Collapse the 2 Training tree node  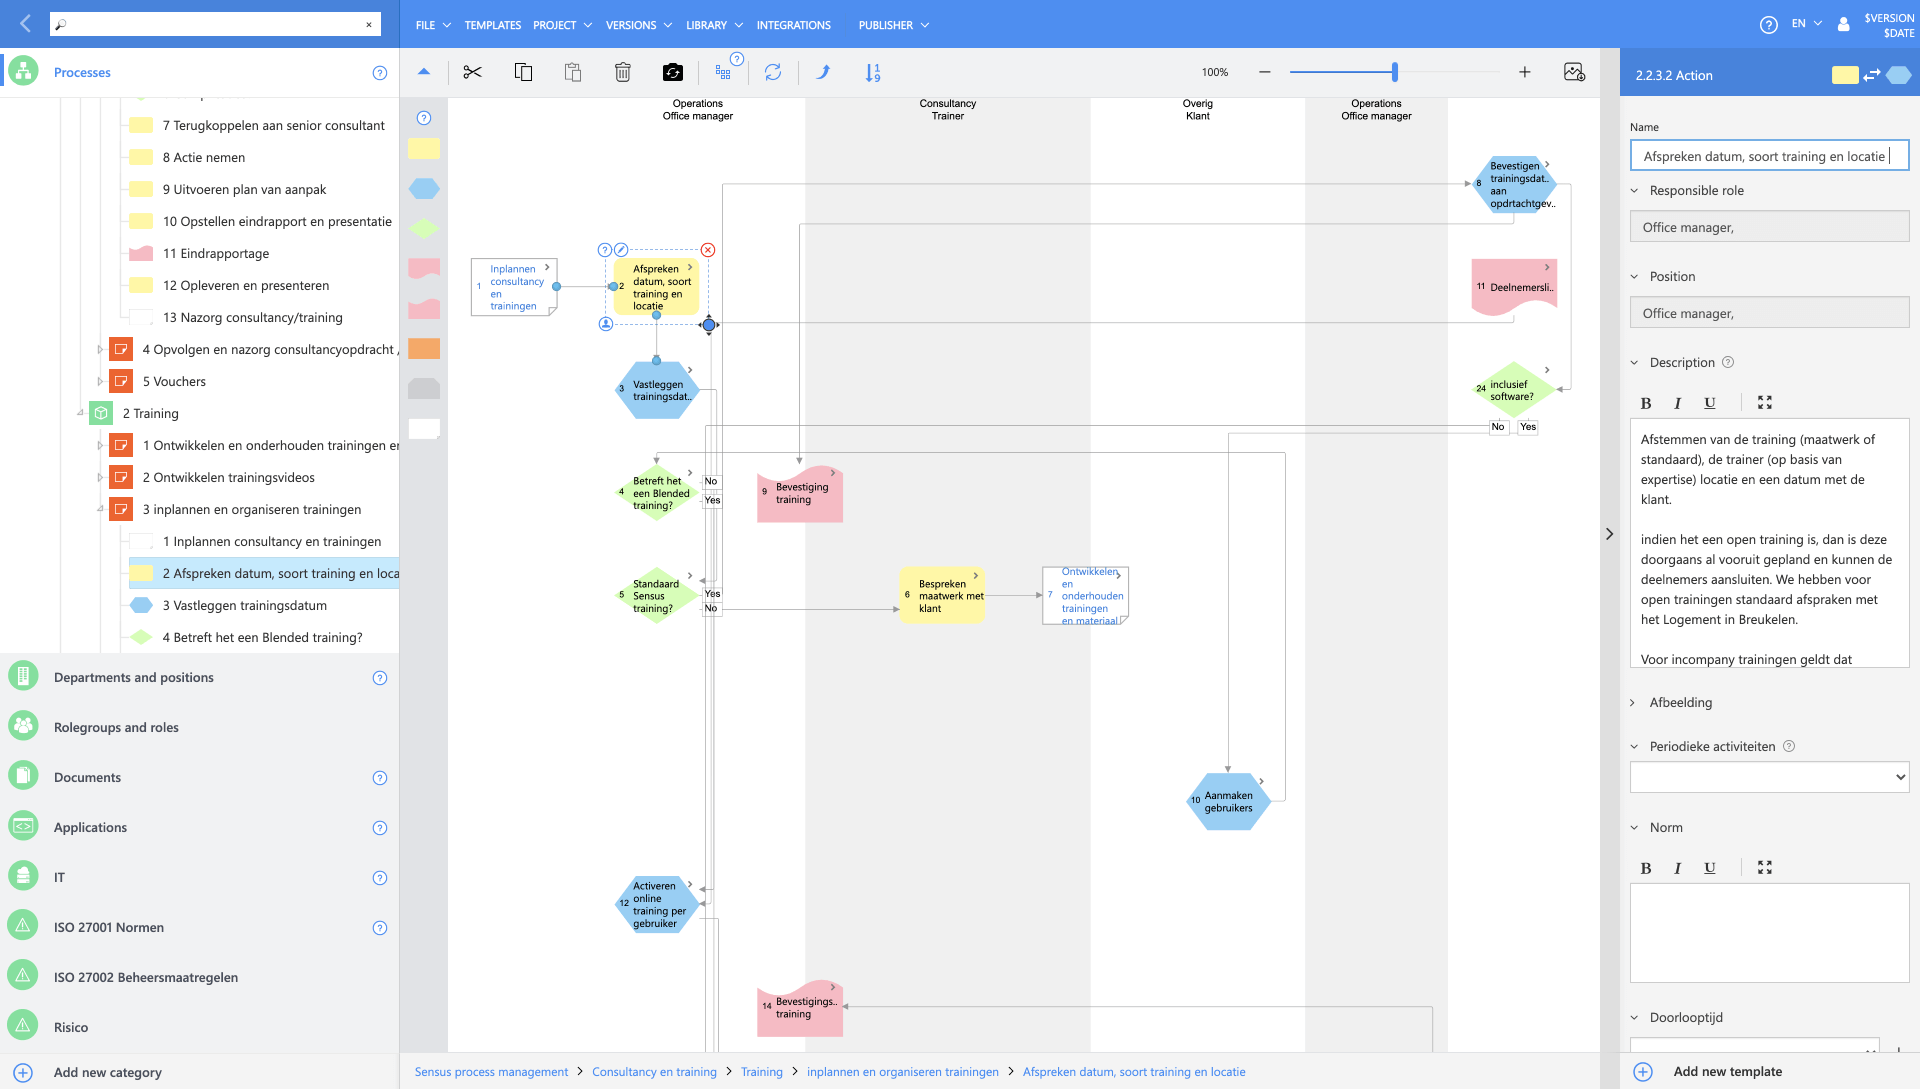point(81,413)
